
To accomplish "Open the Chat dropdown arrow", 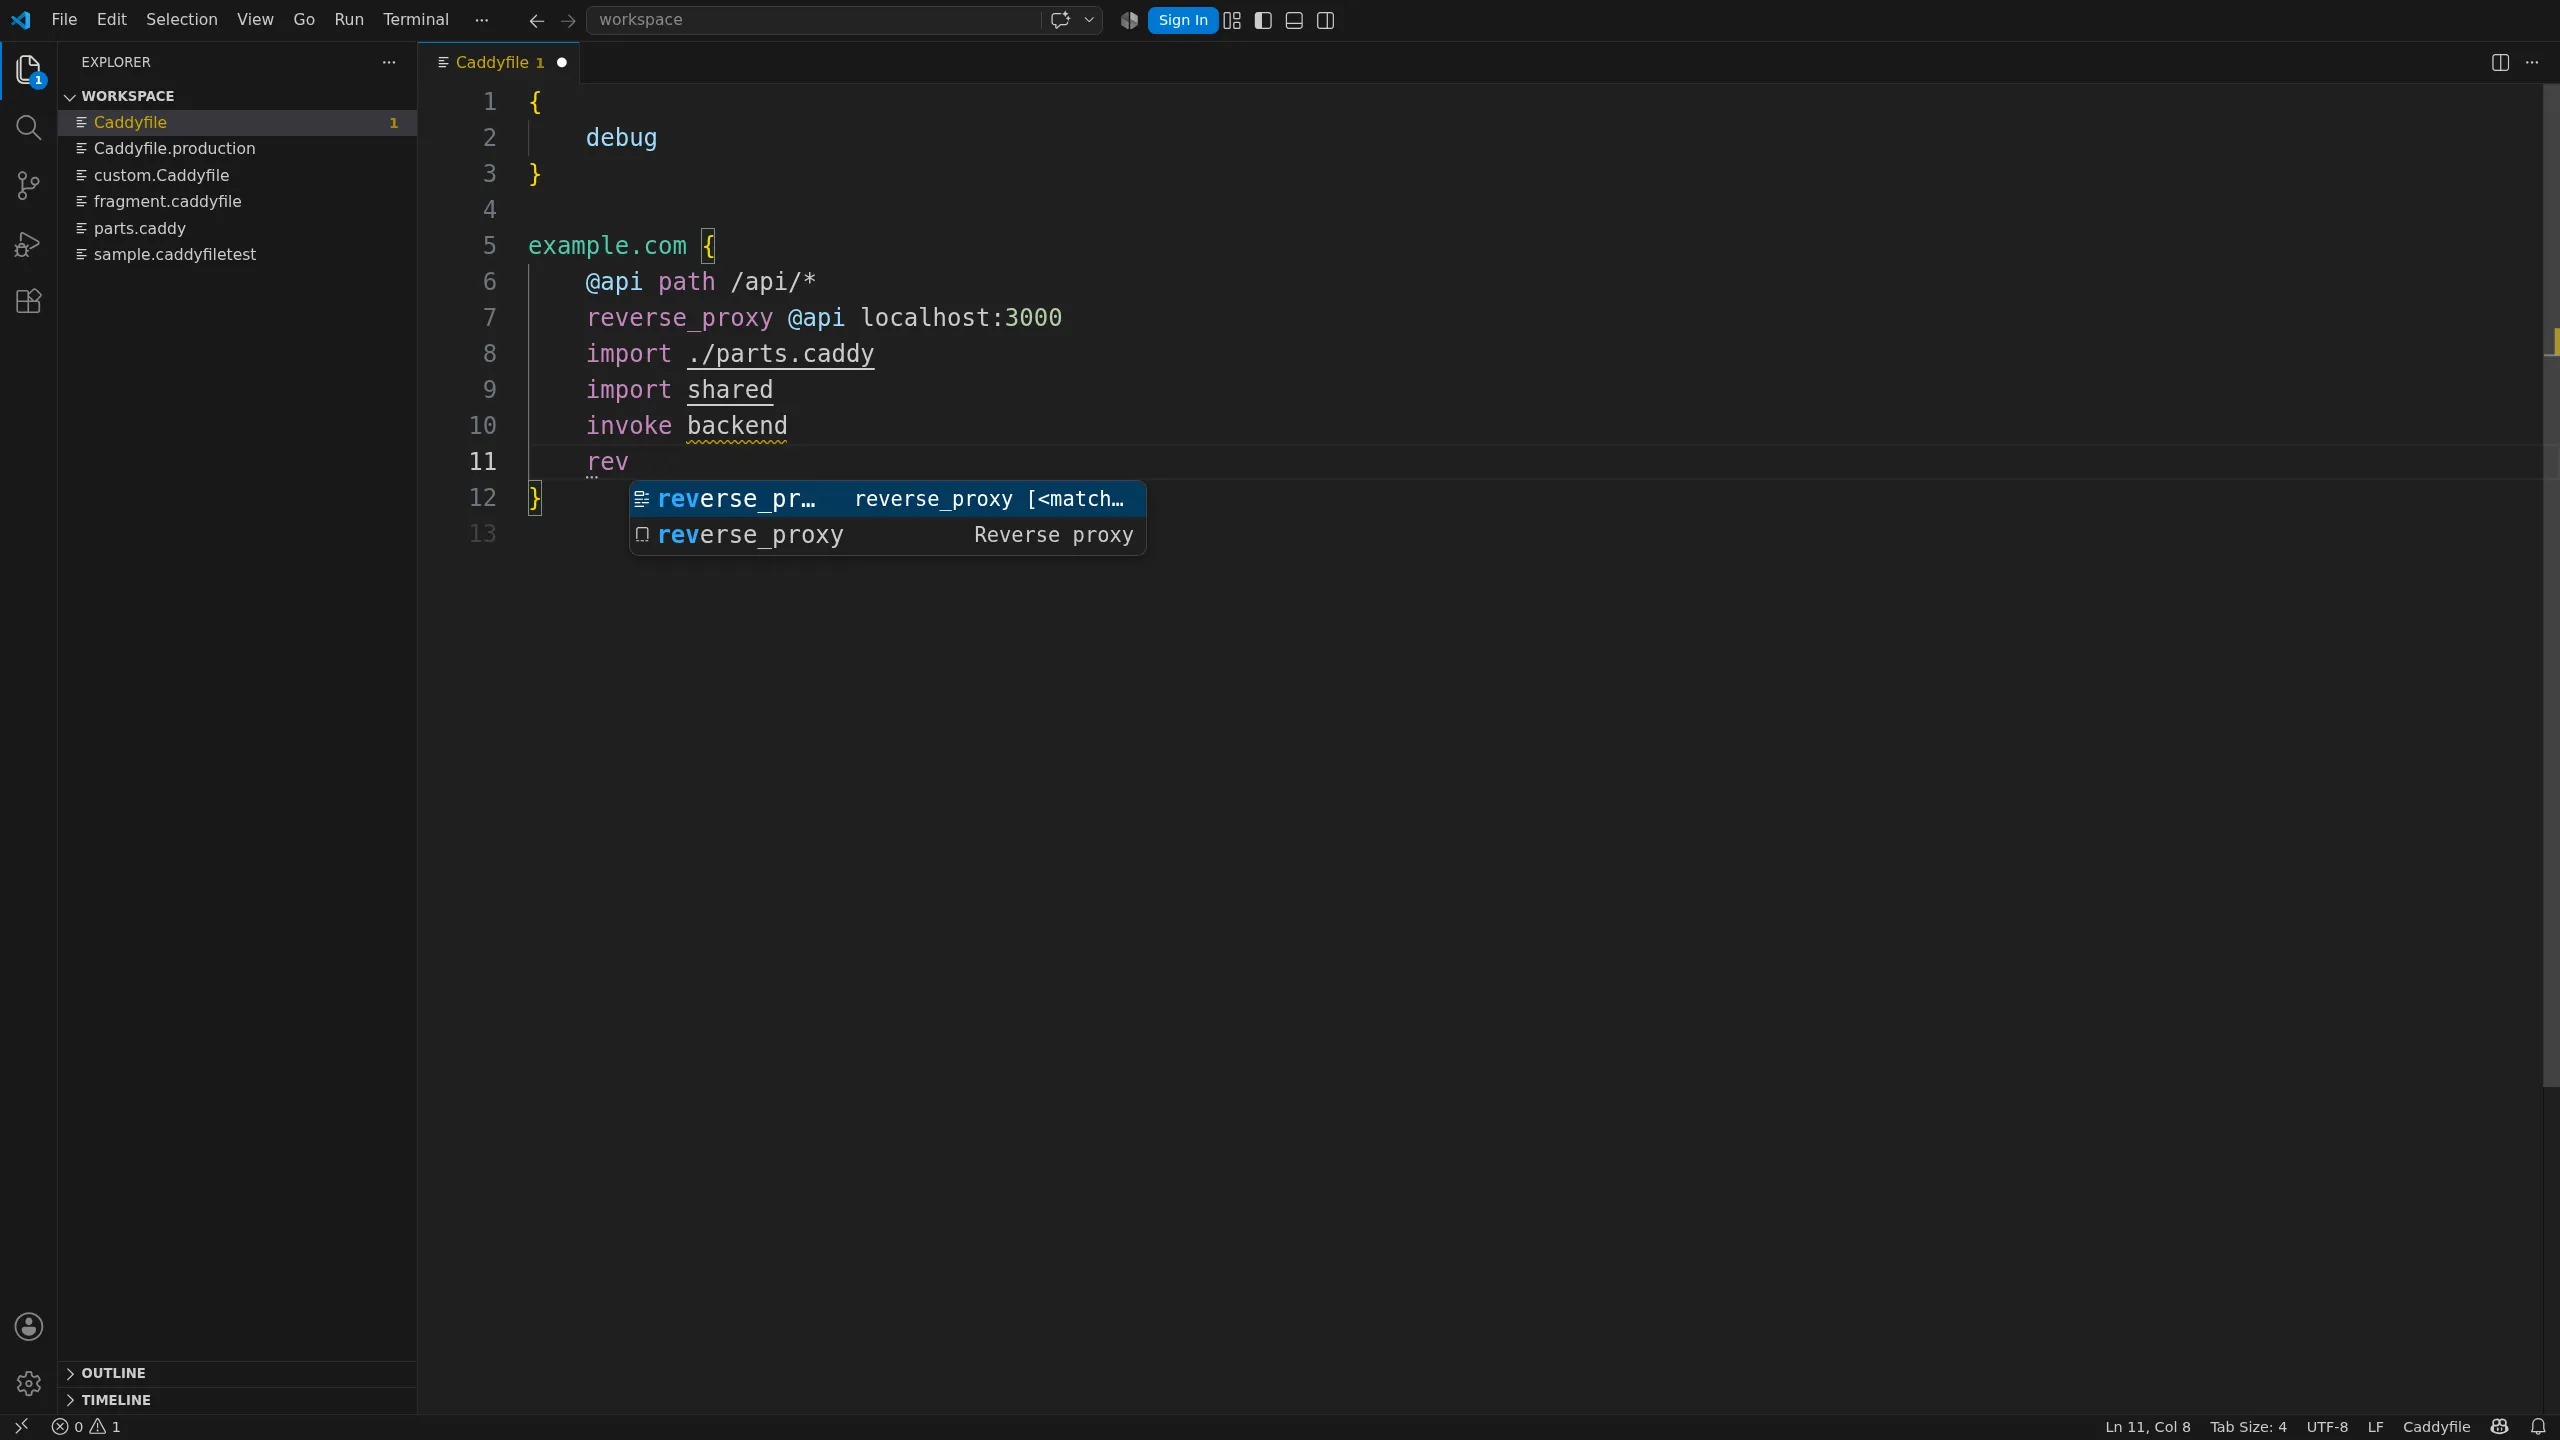I will (x=1089, y=20).
